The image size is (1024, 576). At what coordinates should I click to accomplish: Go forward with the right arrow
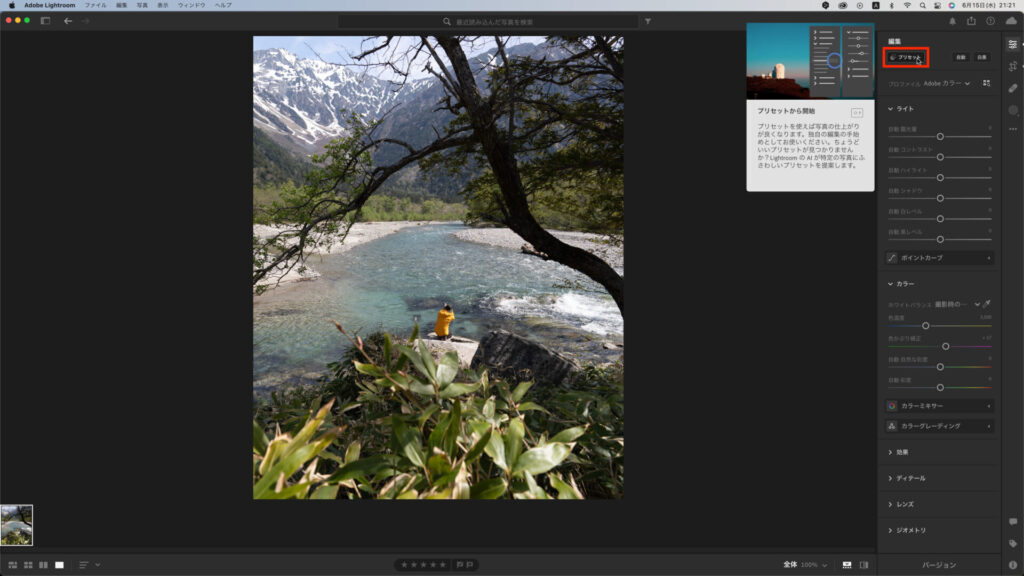pyautogui.click(x=85, y=21)
